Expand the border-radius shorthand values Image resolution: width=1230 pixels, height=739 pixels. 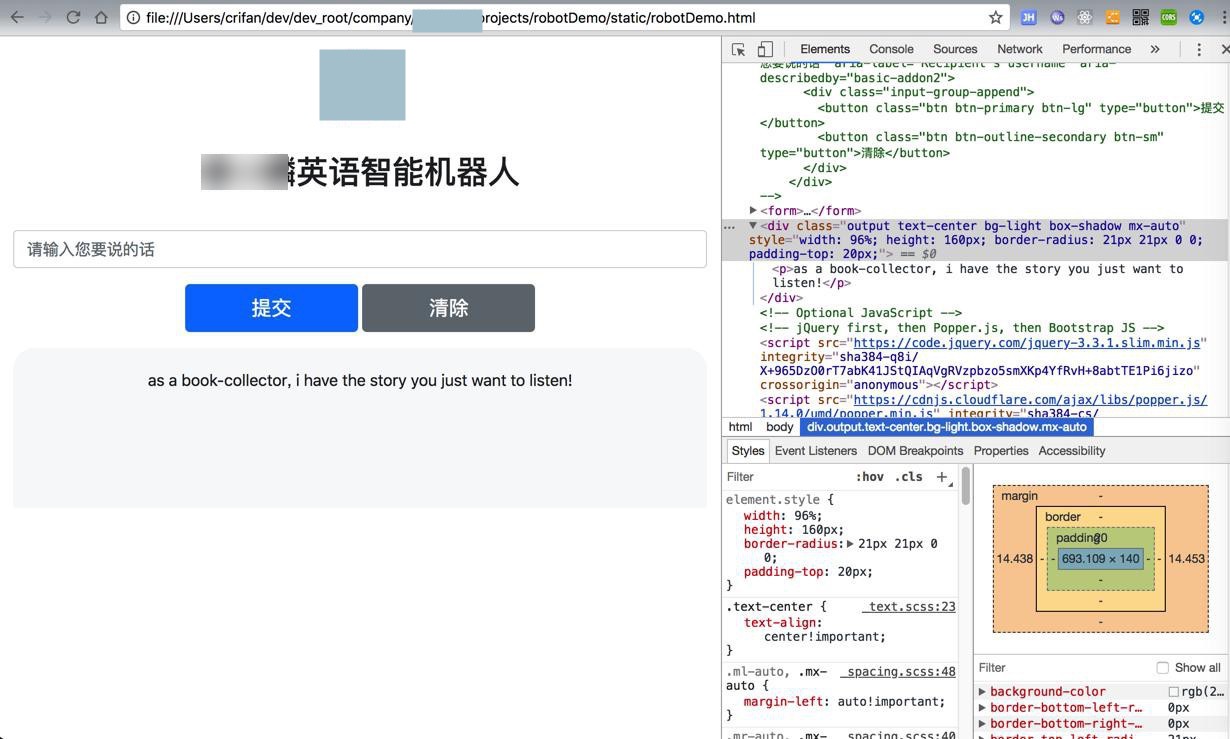pos(850,544)
